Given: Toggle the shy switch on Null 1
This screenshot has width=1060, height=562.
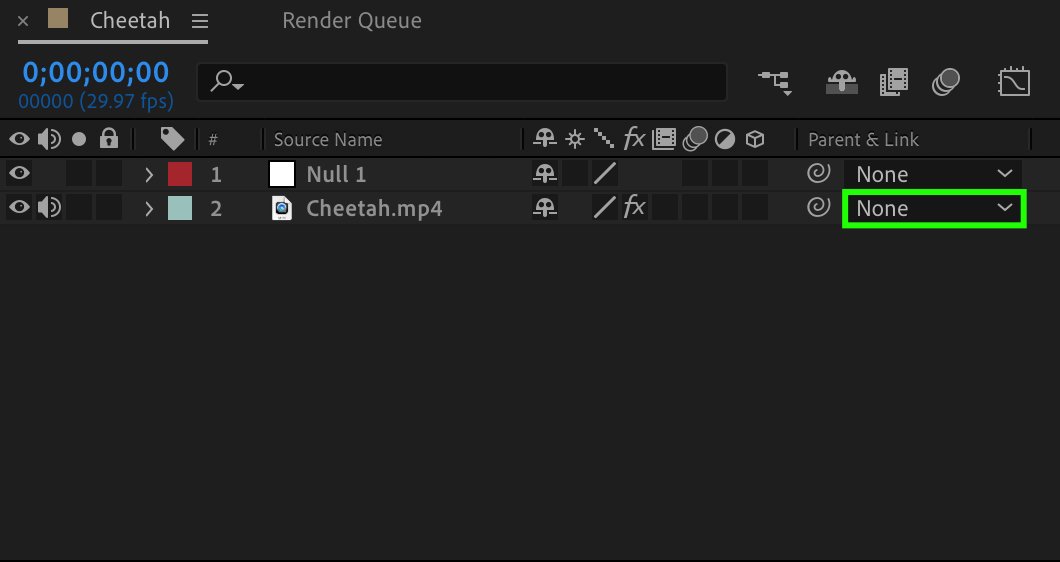Looking at the screenshot, I should (x=544, y=174).
